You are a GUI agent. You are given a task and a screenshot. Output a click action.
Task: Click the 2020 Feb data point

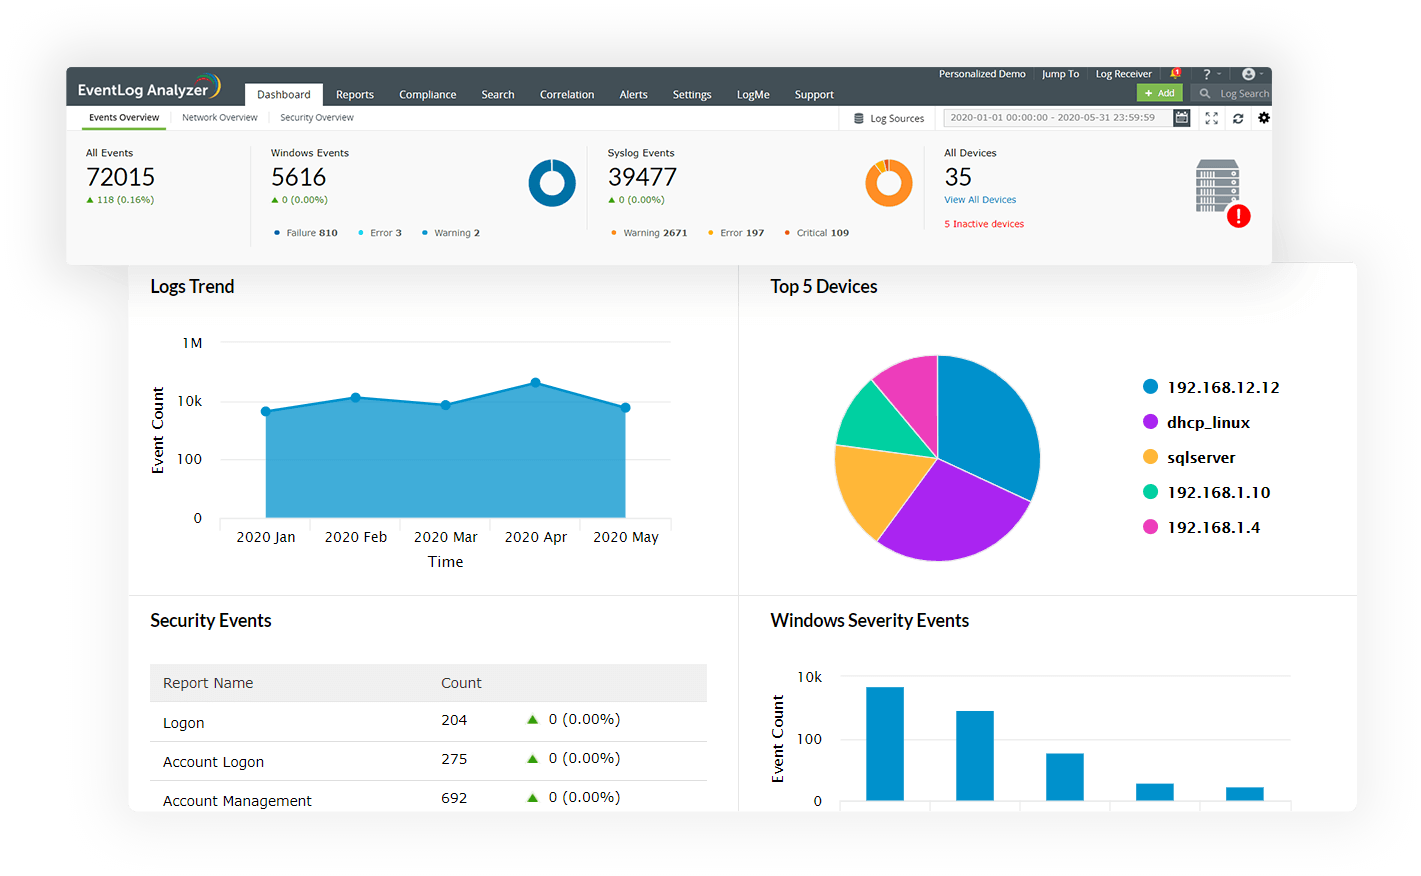pyautogui.click(x=356, y=398)
